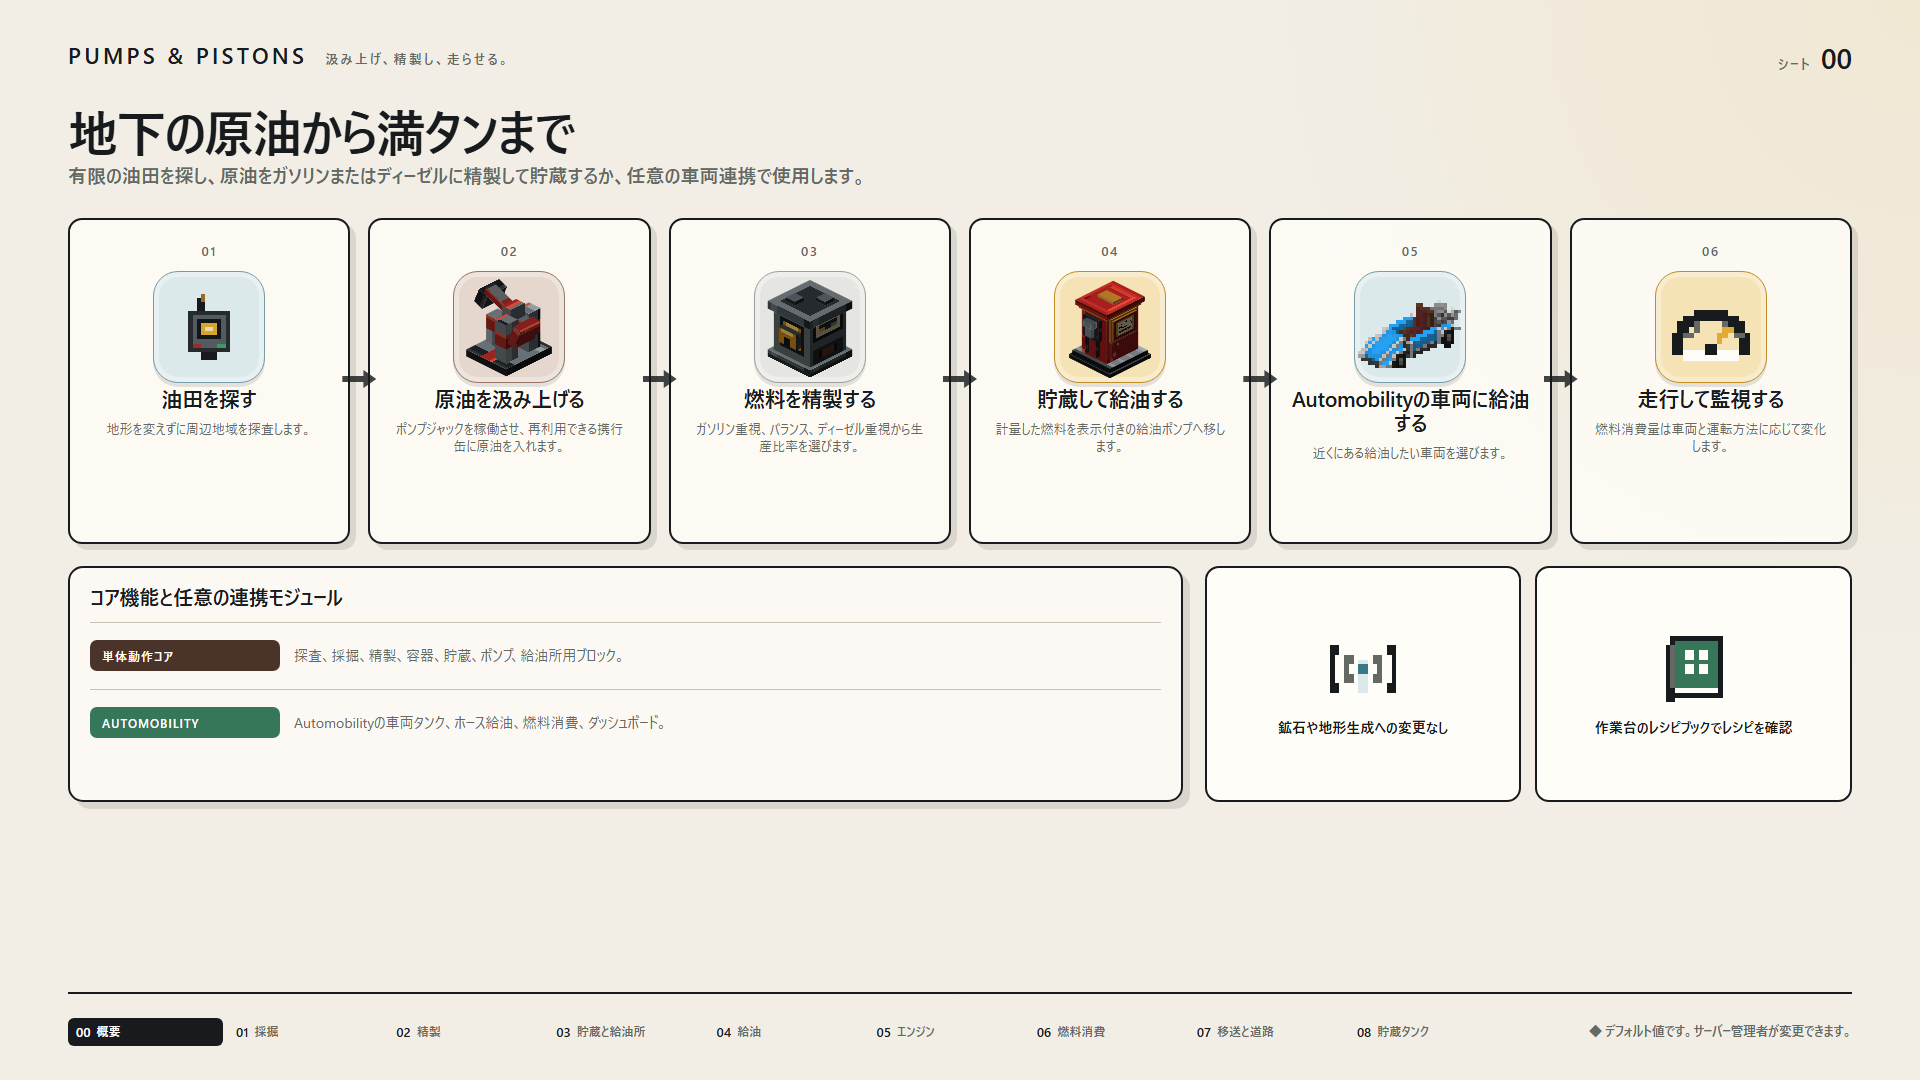Open the 04 給油 tab
Viewport: 1920px width, 1080px height.
coord(738,1032)
